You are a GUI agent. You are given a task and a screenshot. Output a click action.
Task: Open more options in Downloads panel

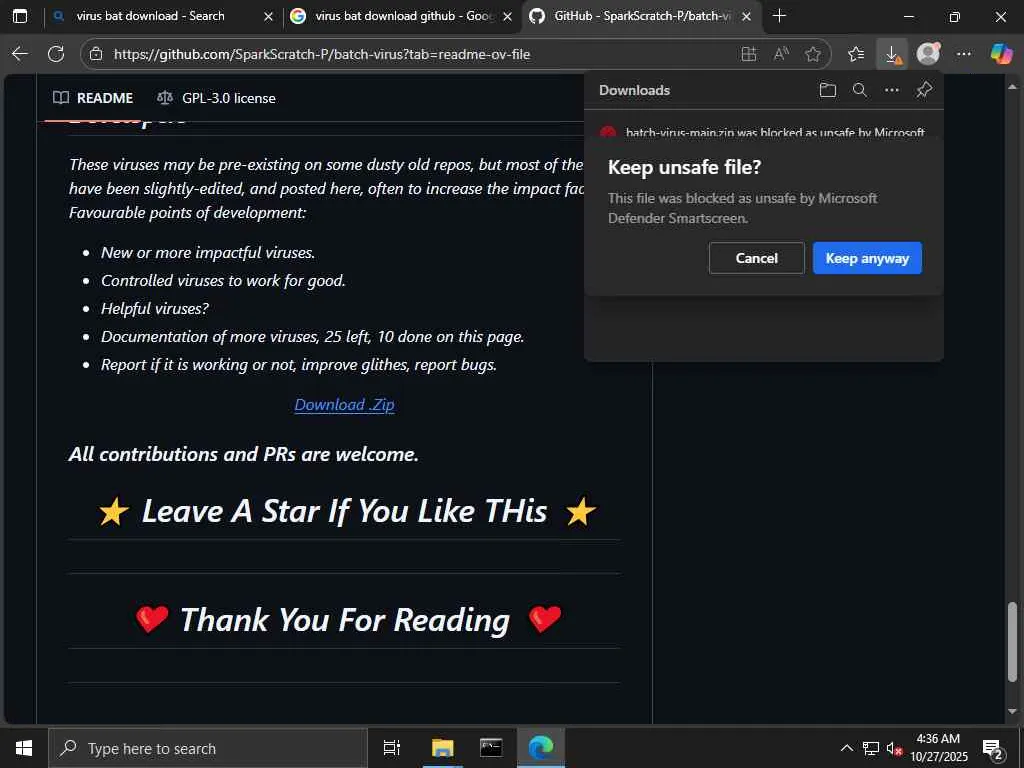click(x=892, y=90)
